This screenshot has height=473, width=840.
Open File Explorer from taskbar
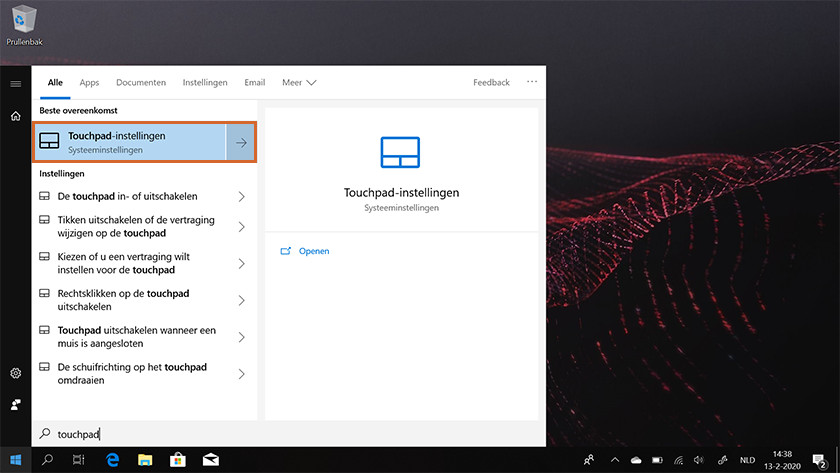(x=145, y=460)
